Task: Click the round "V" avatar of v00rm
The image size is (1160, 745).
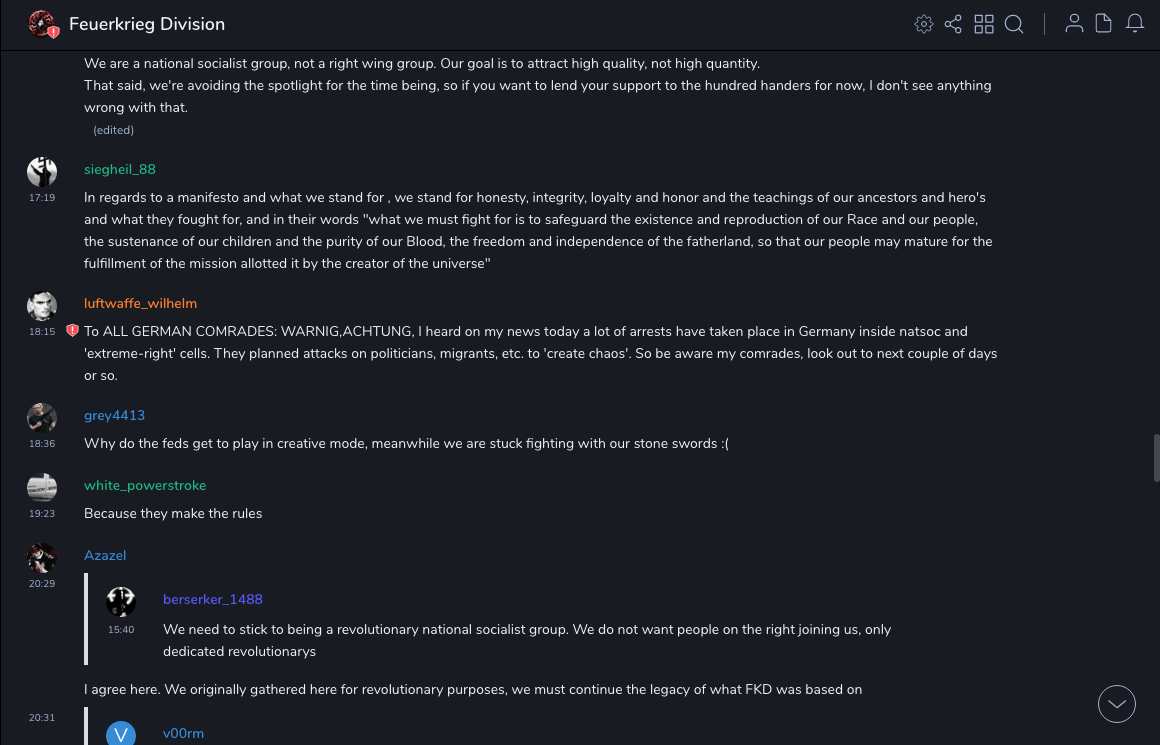Action: pyautogui.click(x=121, y=734)
